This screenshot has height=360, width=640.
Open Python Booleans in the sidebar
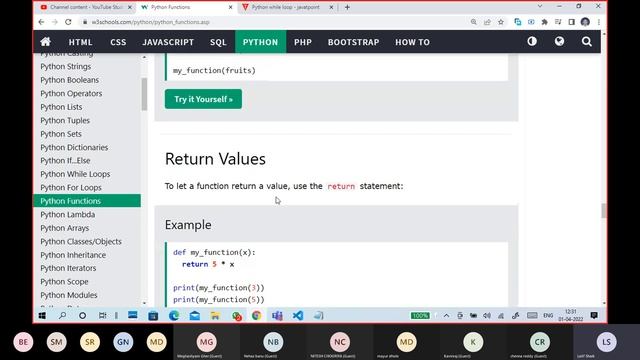pyautogui.click(x=69, y=80)
